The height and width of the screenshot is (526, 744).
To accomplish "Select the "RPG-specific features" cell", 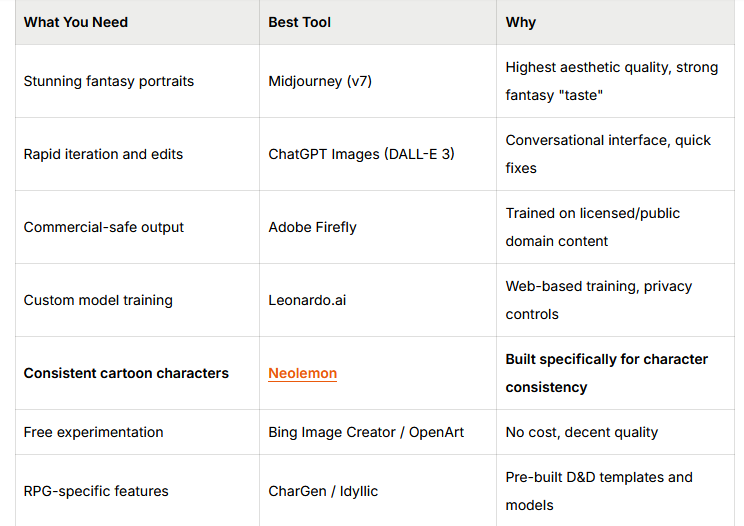I will click(x=96, y=491).
